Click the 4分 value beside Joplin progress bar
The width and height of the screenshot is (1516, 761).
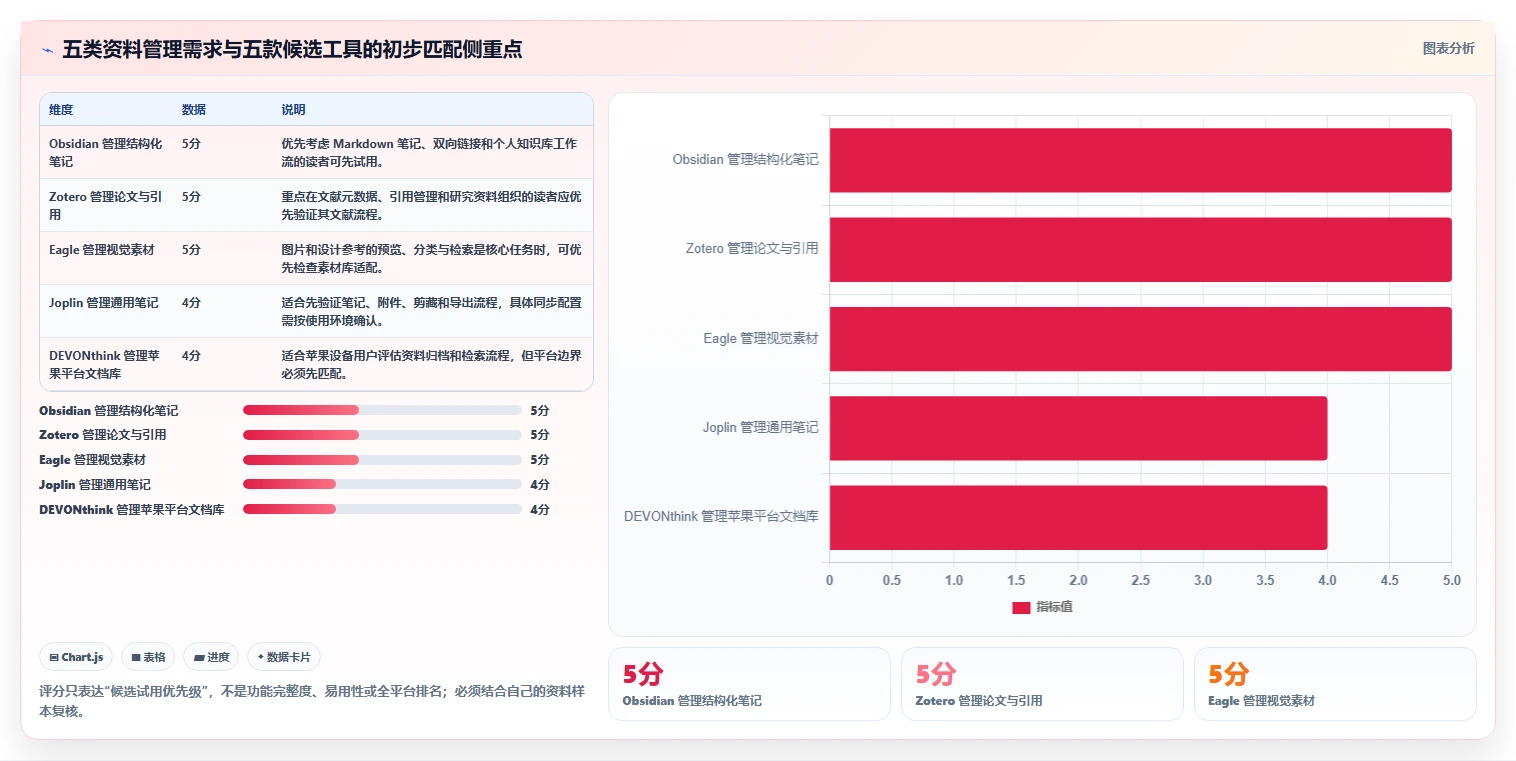tap(540, 485)
